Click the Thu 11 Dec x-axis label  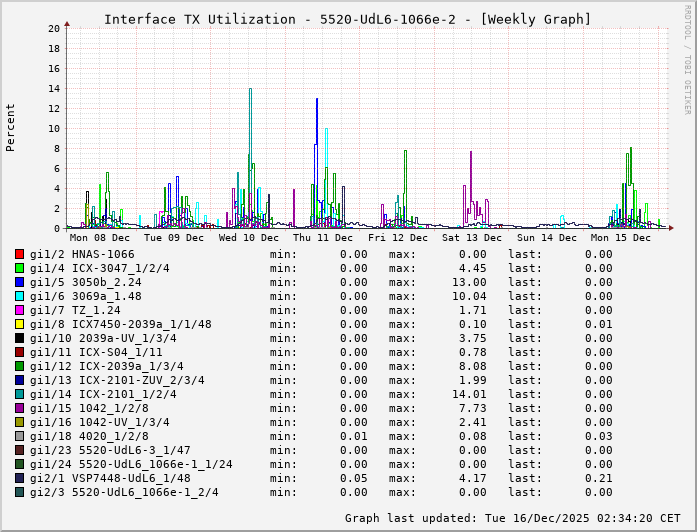323,238
